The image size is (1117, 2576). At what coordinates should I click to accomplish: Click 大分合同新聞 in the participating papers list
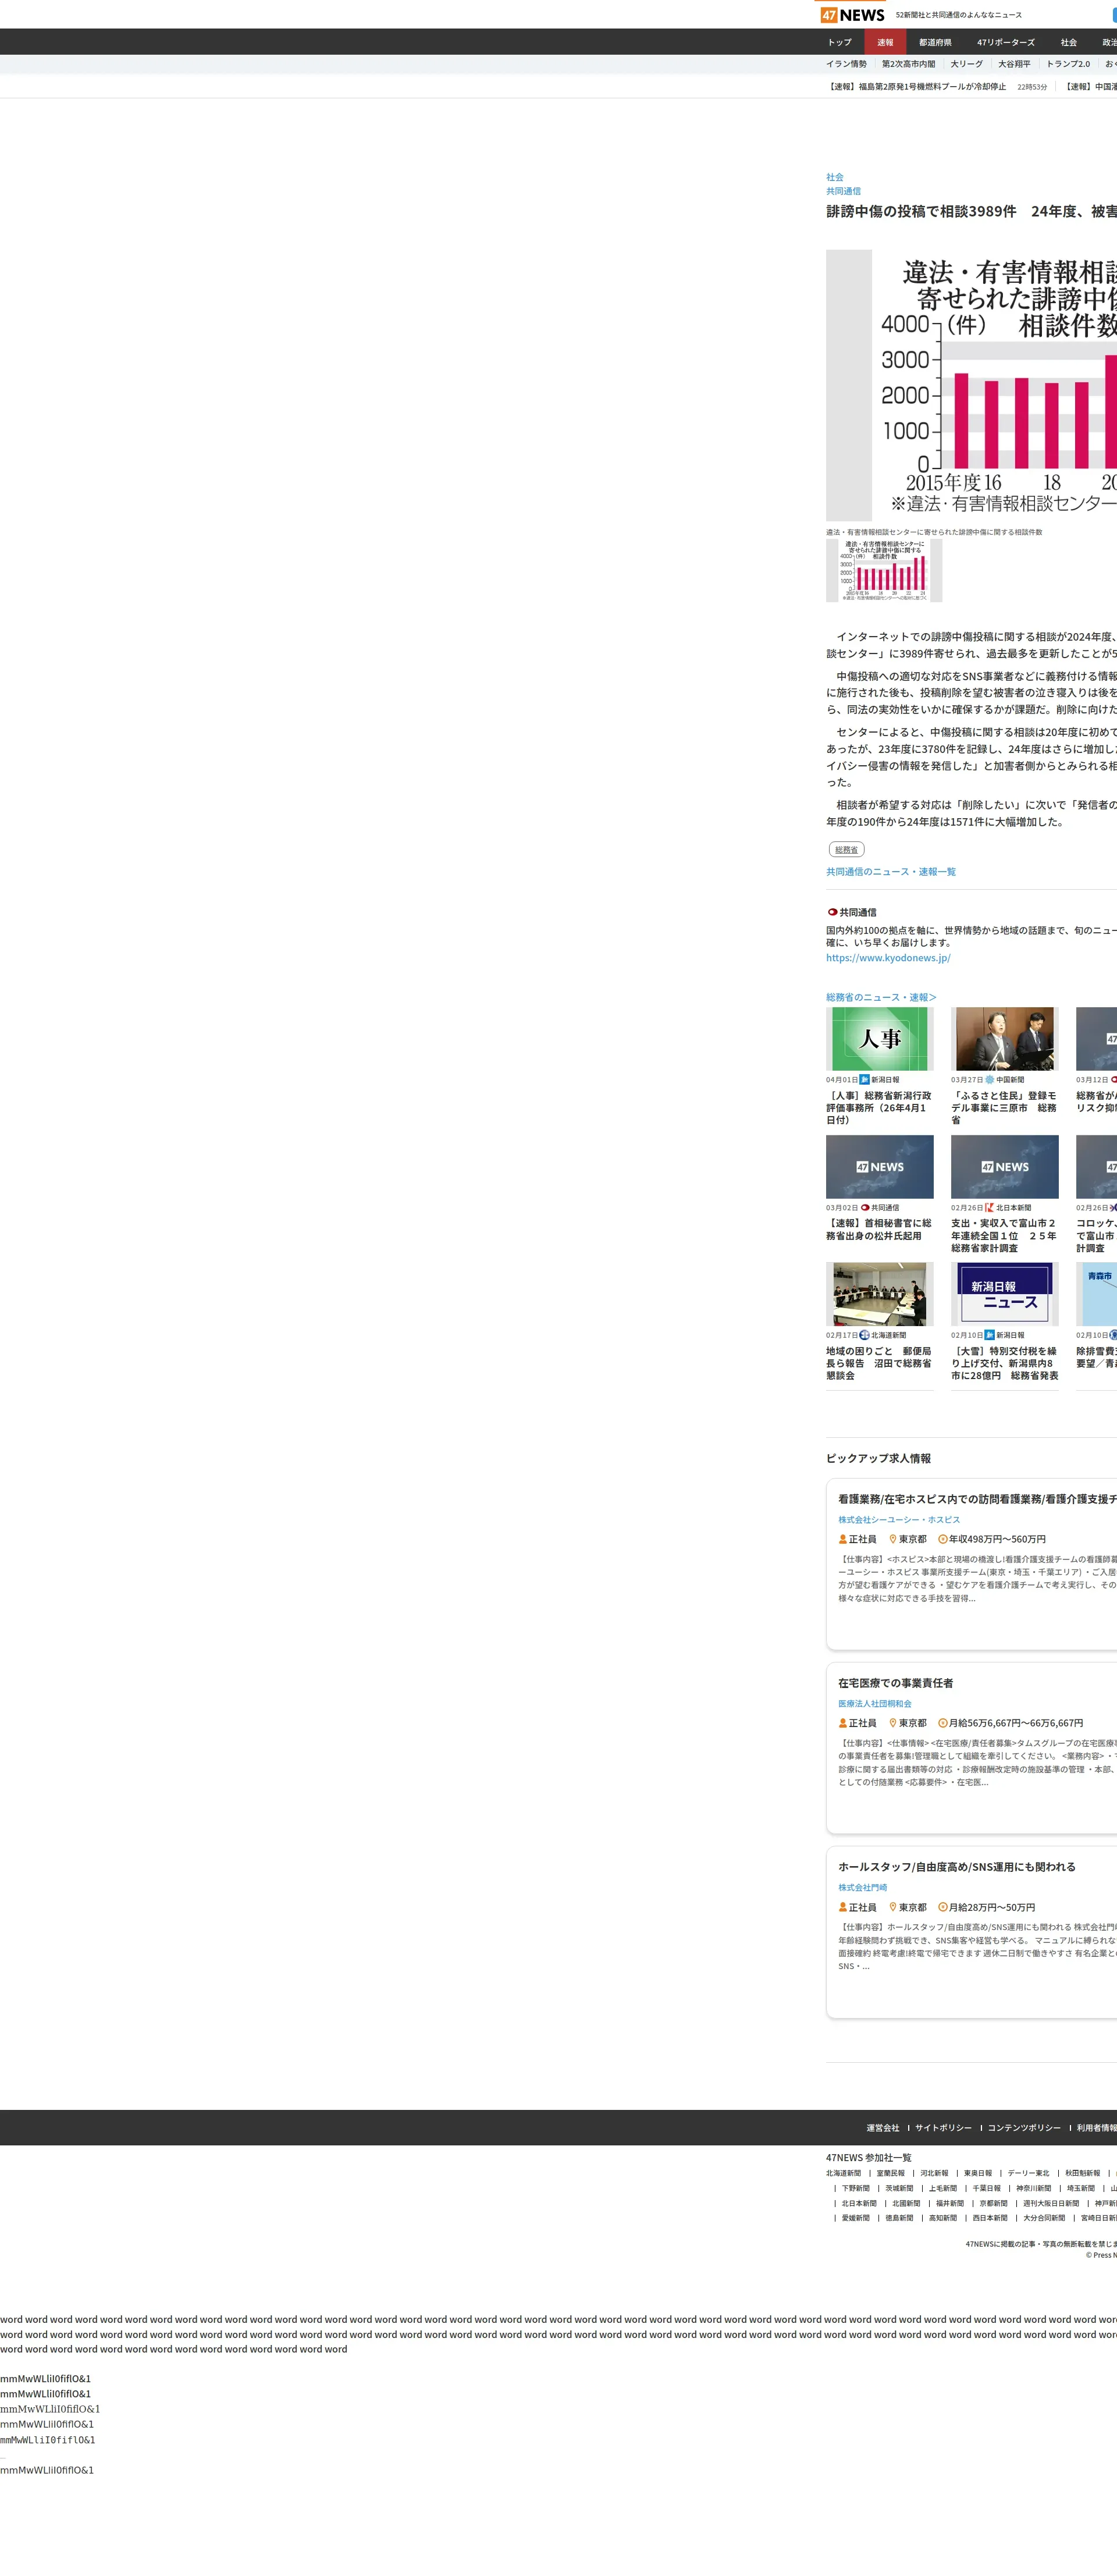click(x=1044, y=2218)
